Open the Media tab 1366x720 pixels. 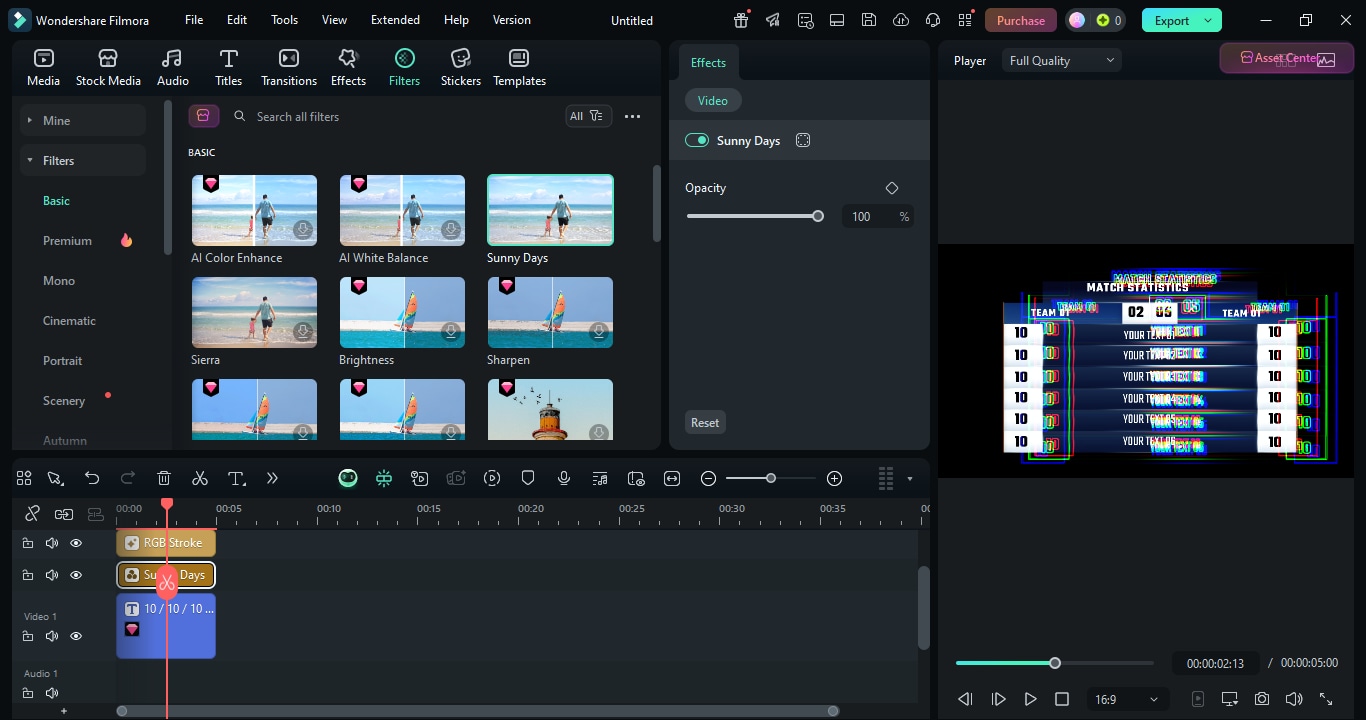tap(43, 67)
